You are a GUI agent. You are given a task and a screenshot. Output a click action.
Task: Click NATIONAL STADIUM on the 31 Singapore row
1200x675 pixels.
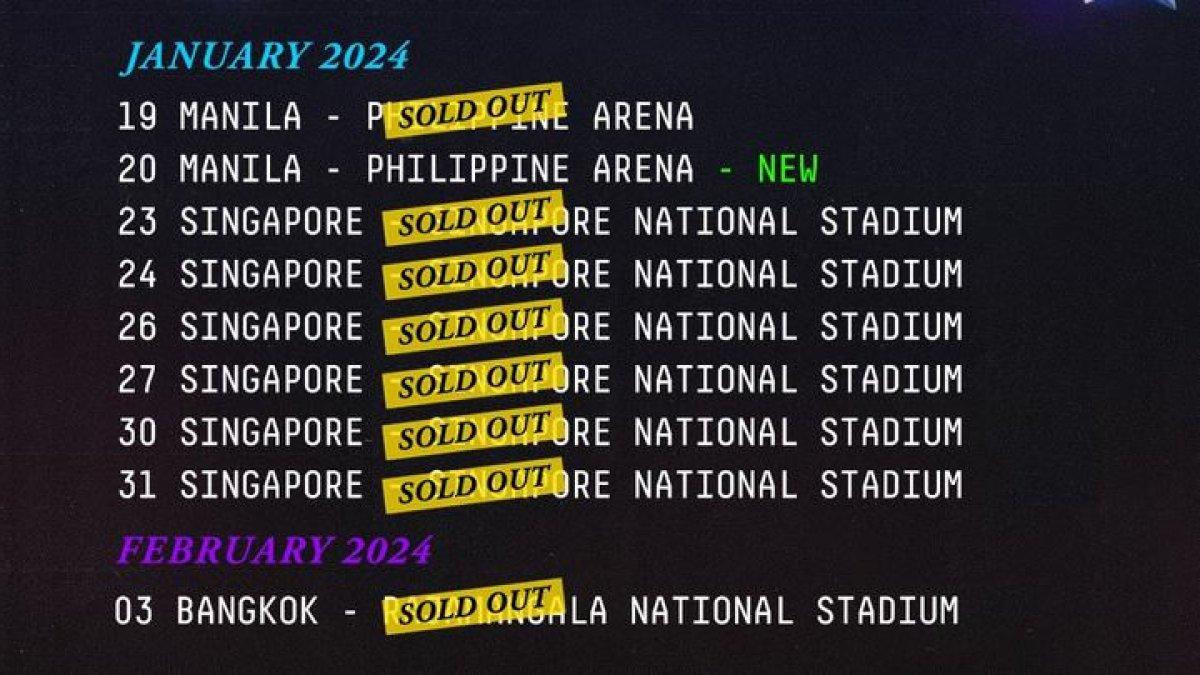797,485
